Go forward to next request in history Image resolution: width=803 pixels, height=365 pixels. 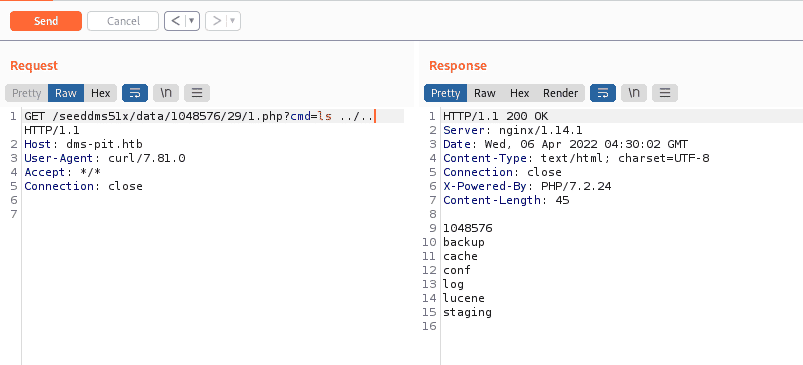(x=217, y=21)
